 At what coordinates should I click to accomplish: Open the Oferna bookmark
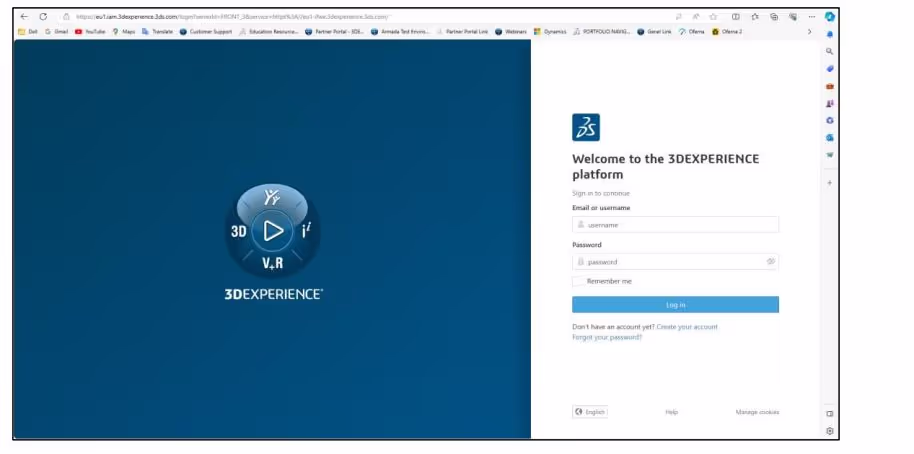click(691, 31)
